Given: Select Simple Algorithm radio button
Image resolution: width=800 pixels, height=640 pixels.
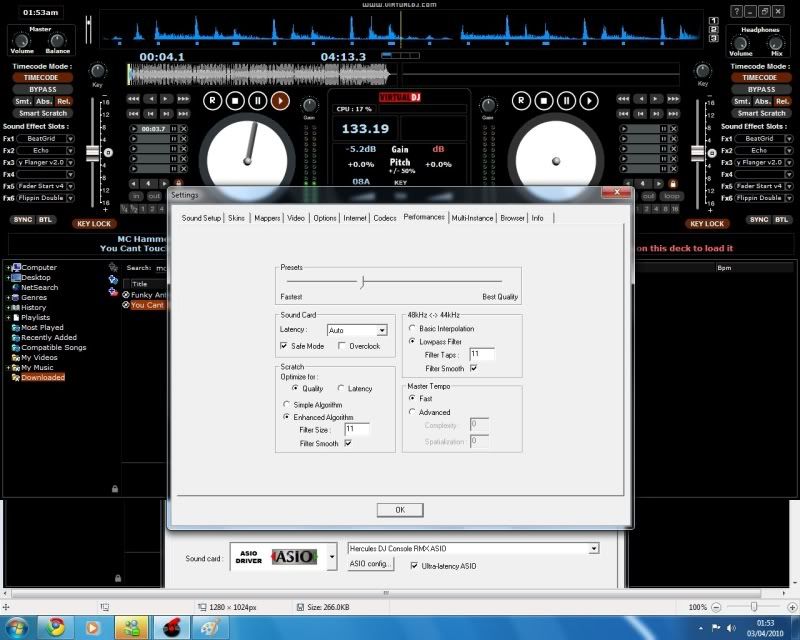Looking at the screenshot, I should coord(286,404).
